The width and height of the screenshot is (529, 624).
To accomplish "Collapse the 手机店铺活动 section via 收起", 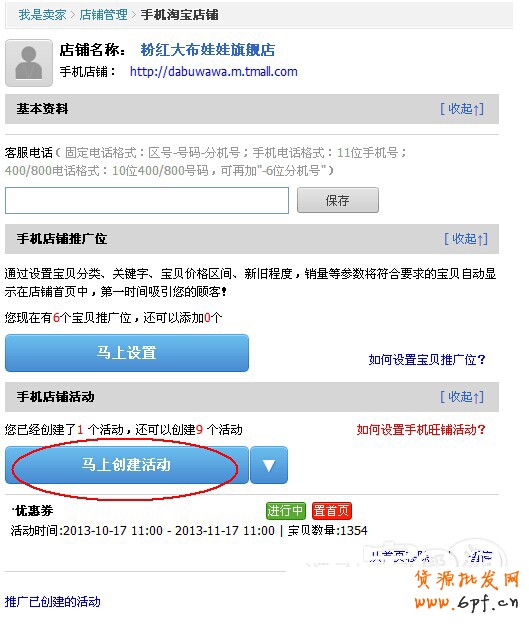I will pos(462,396).
